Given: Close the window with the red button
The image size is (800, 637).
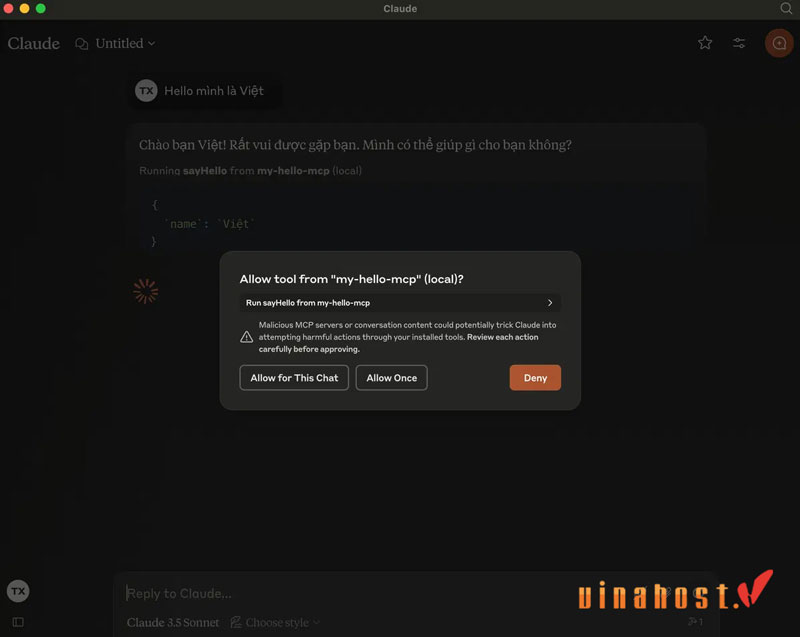Looking at the screenshot, I should tap(9, 8).
